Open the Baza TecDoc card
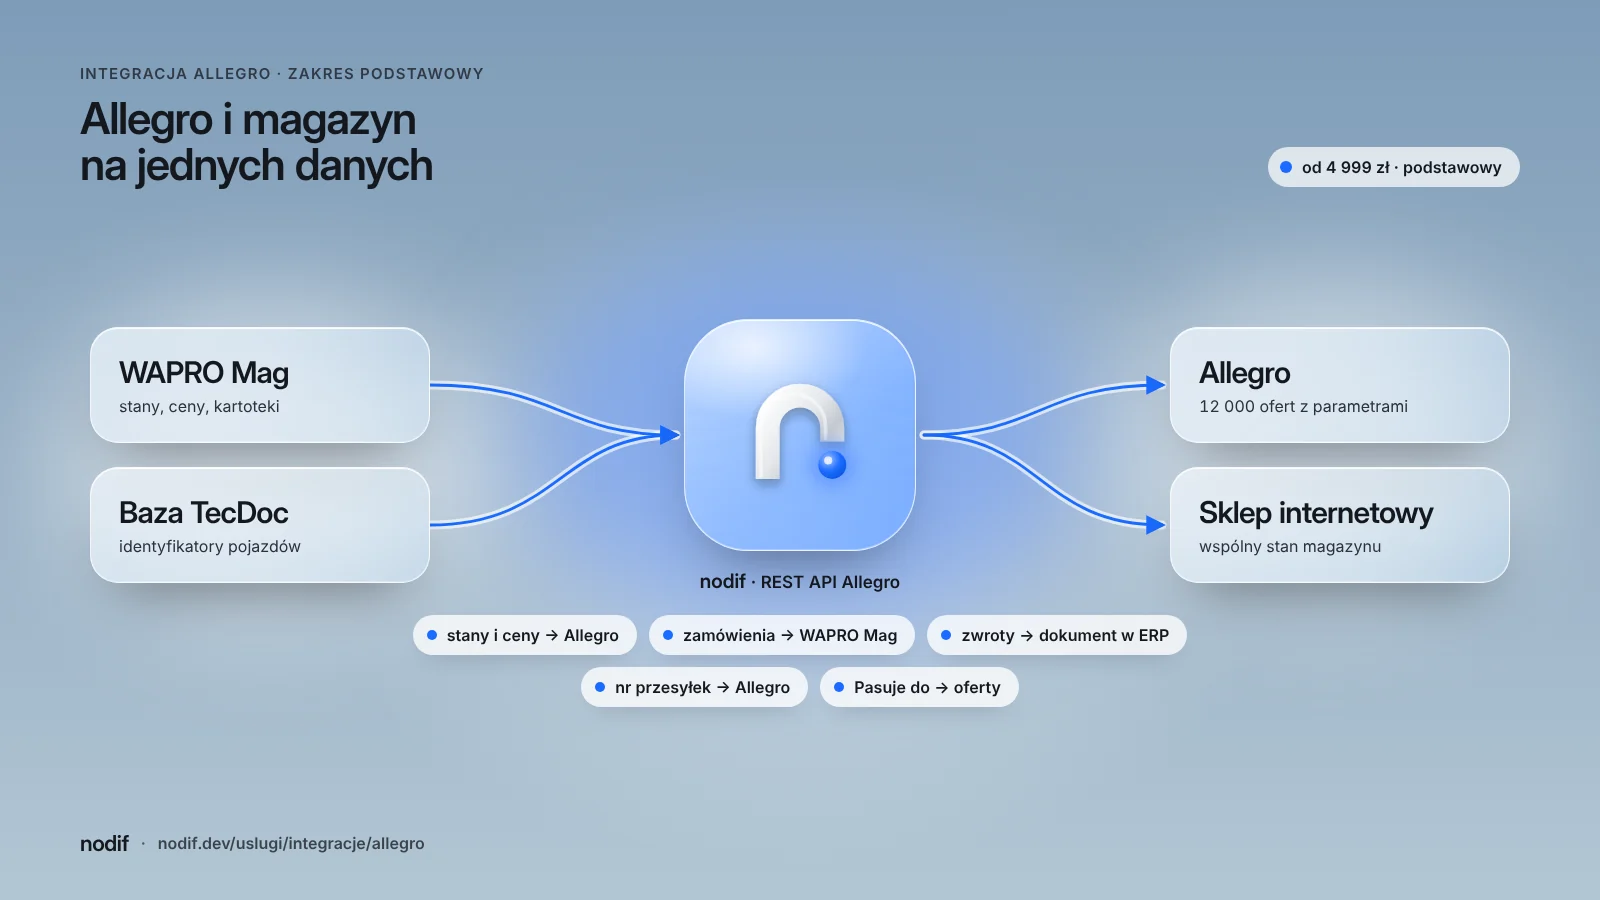The width and height of the screenshot is (1600, 900). pyautogui.click(x=260, y=525)
